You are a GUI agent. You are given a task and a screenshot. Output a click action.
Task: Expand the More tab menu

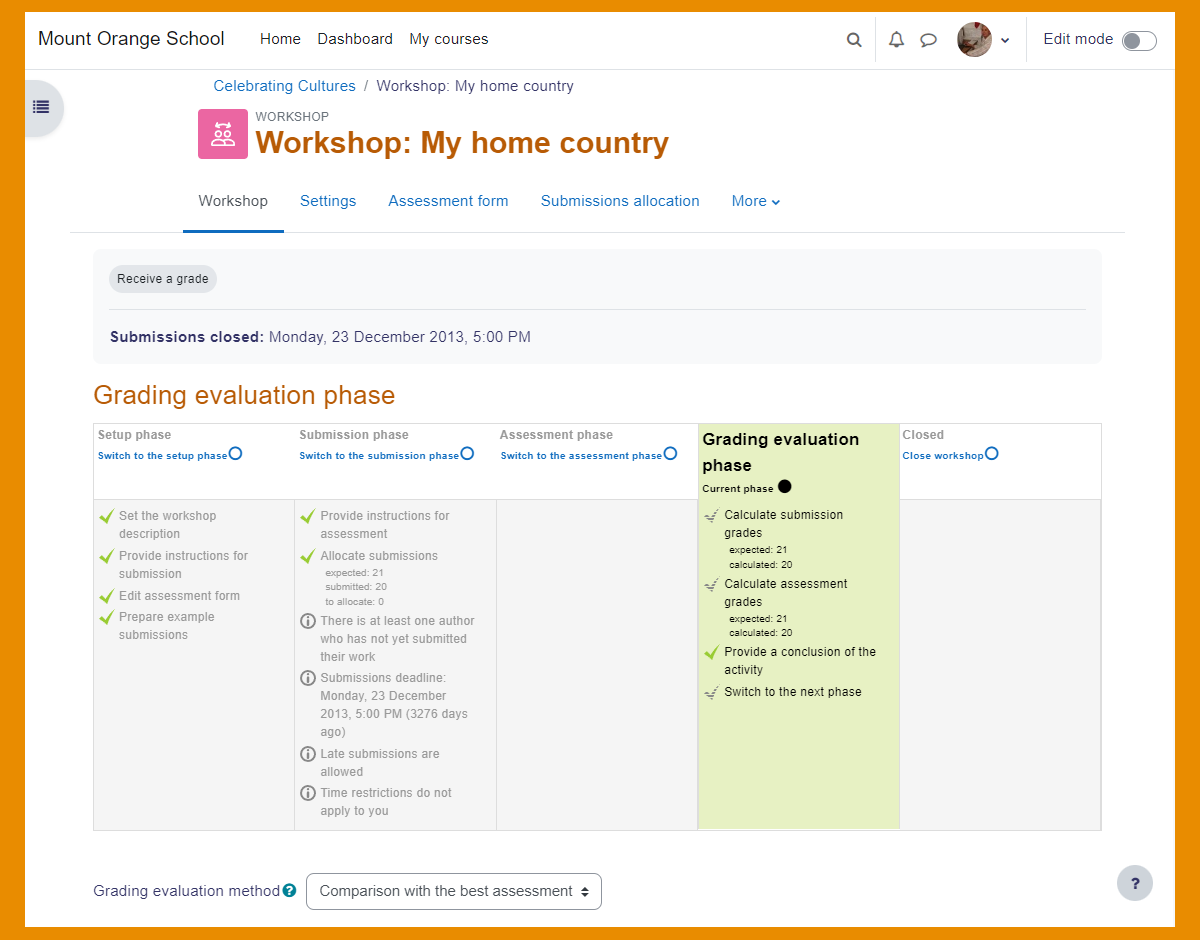(x=756, y=201)
